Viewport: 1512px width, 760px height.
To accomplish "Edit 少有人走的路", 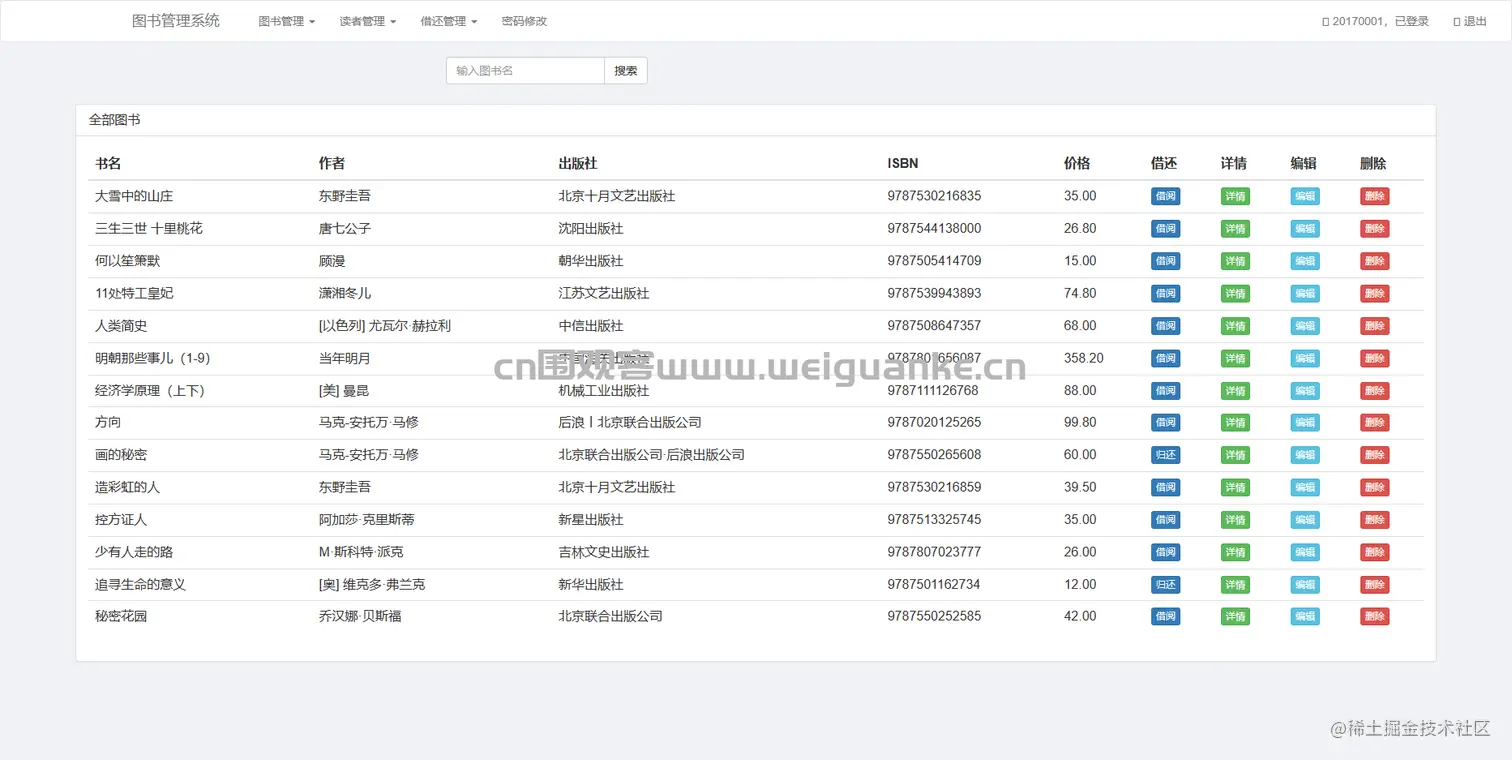I will click(1305, 552).
